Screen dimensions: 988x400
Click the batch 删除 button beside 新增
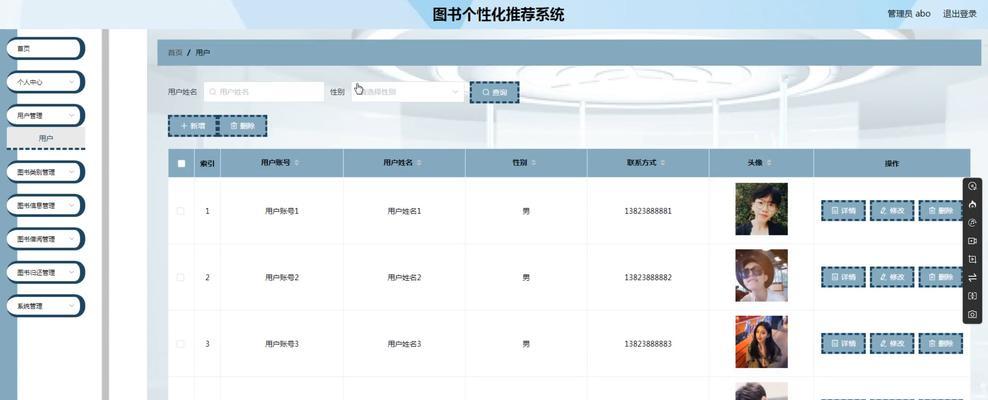coord(242,126)
